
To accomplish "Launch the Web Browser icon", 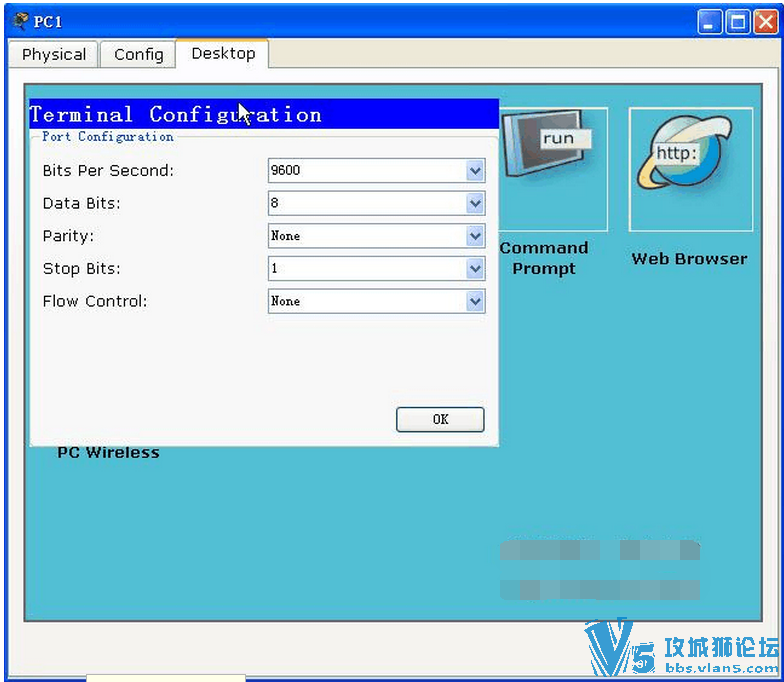I will 690,170.
